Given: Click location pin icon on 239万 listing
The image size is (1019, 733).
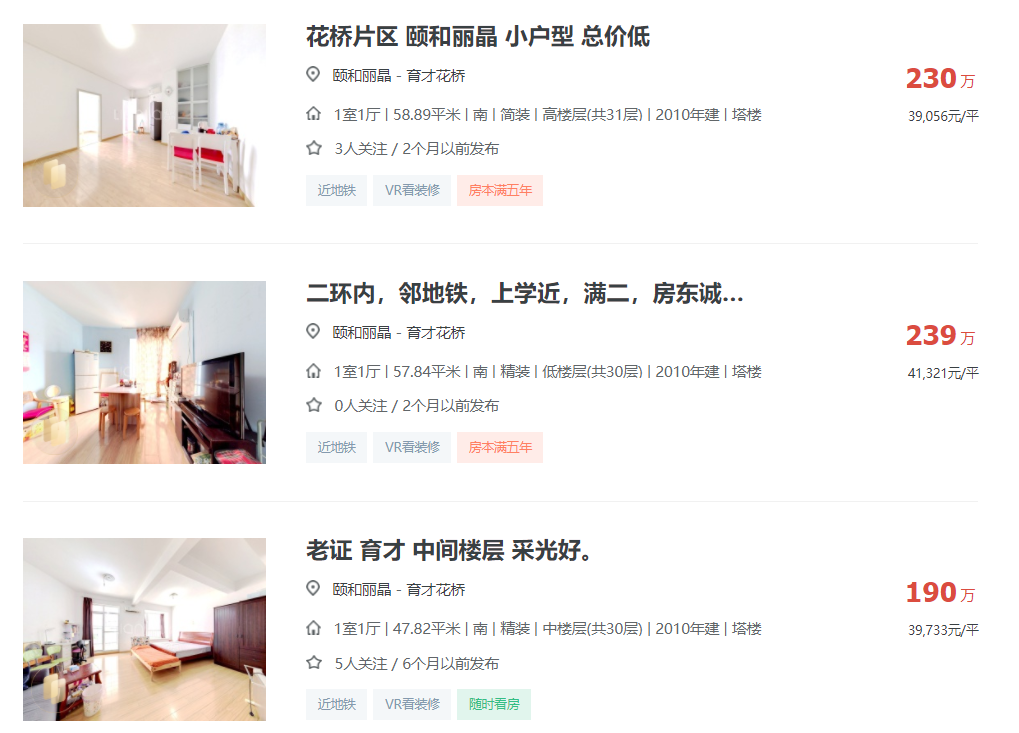Looking at the screenshot, I should coord(313,331).
